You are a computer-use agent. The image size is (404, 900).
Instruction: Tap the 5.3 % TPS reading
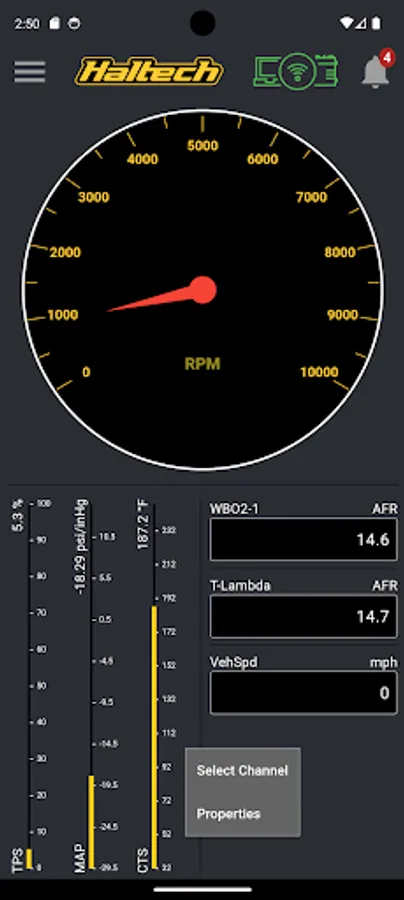[18, 515]
